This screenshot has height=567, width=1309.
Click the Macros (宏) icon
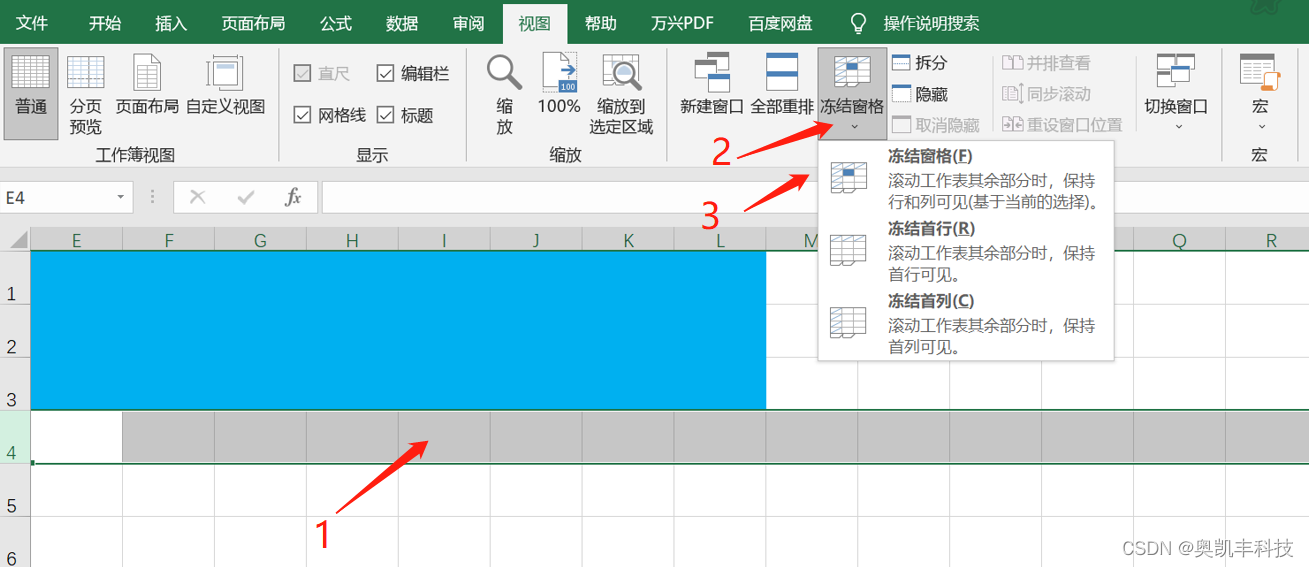(x=1259, y=71)
